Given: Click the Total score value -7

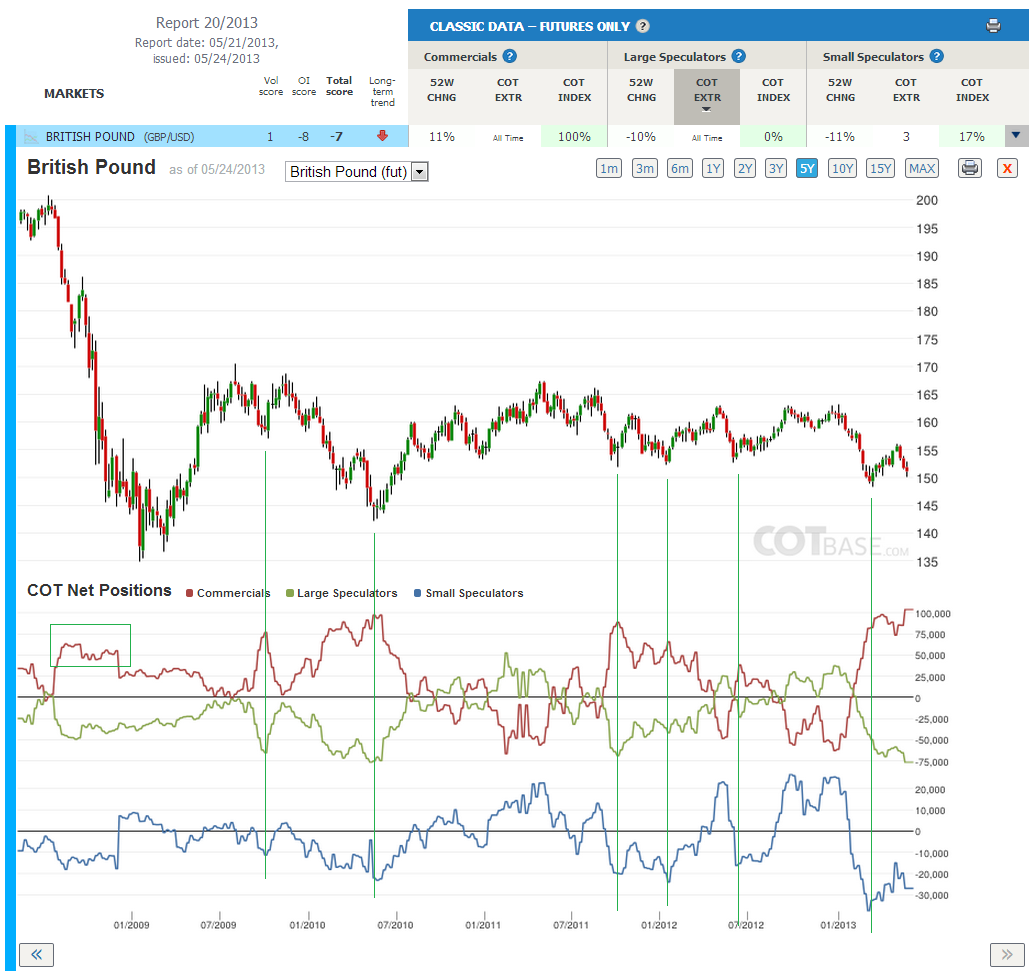Looking at the screenshot, I should click(336, 137).
